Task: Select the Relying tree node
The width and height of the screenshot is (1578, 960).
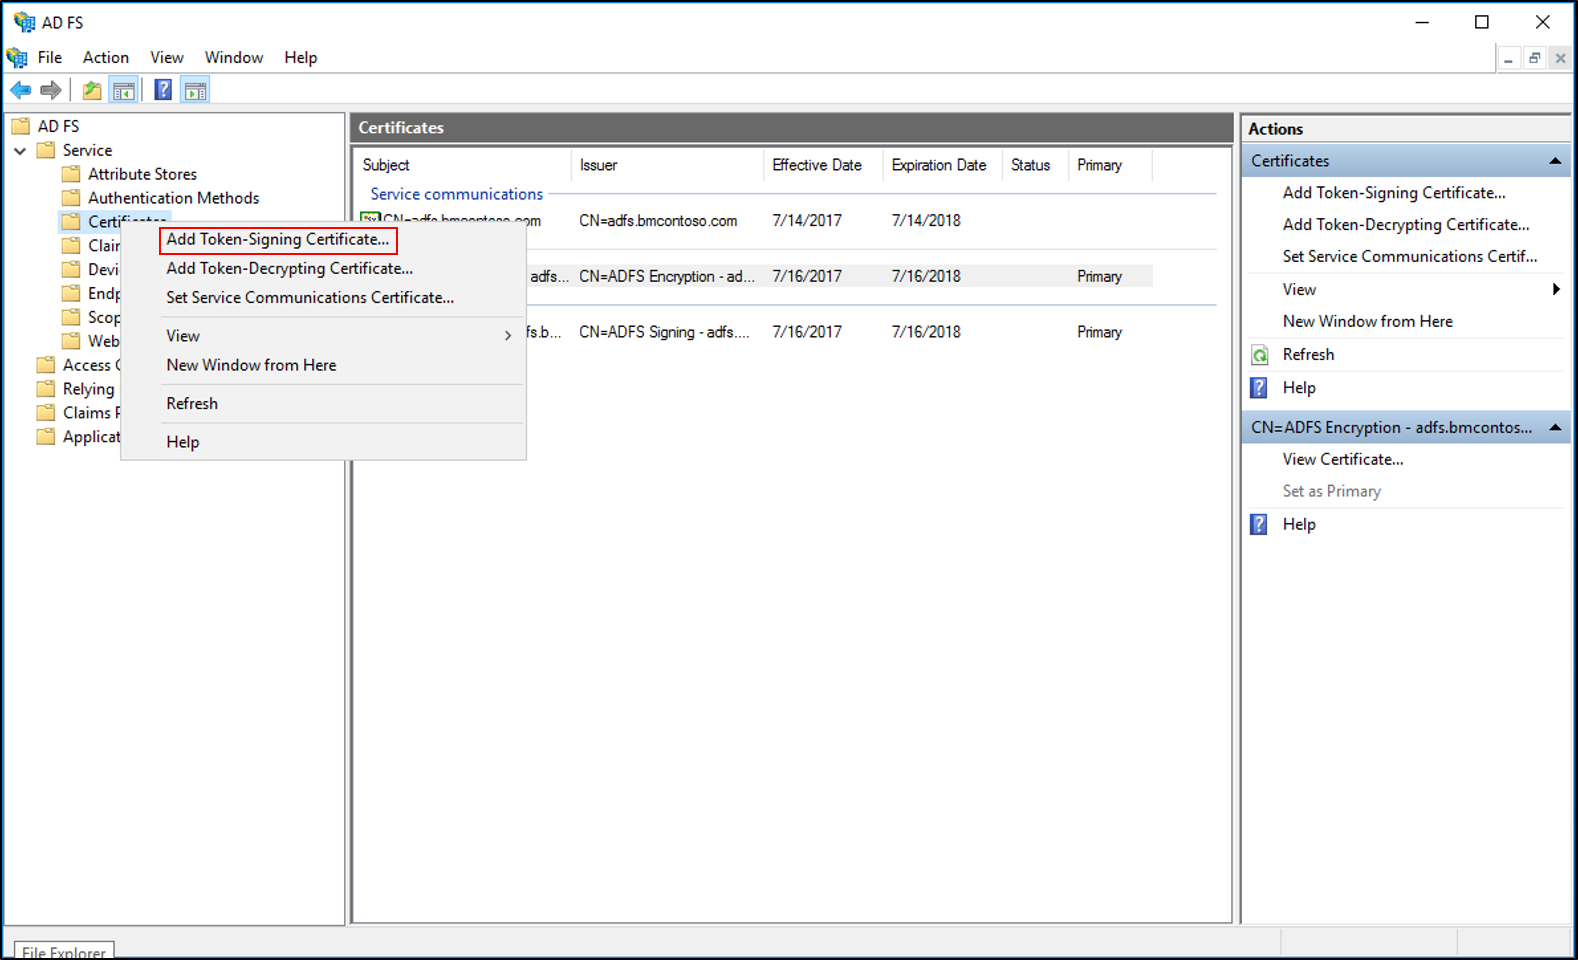Action: (x=88, y=389)
